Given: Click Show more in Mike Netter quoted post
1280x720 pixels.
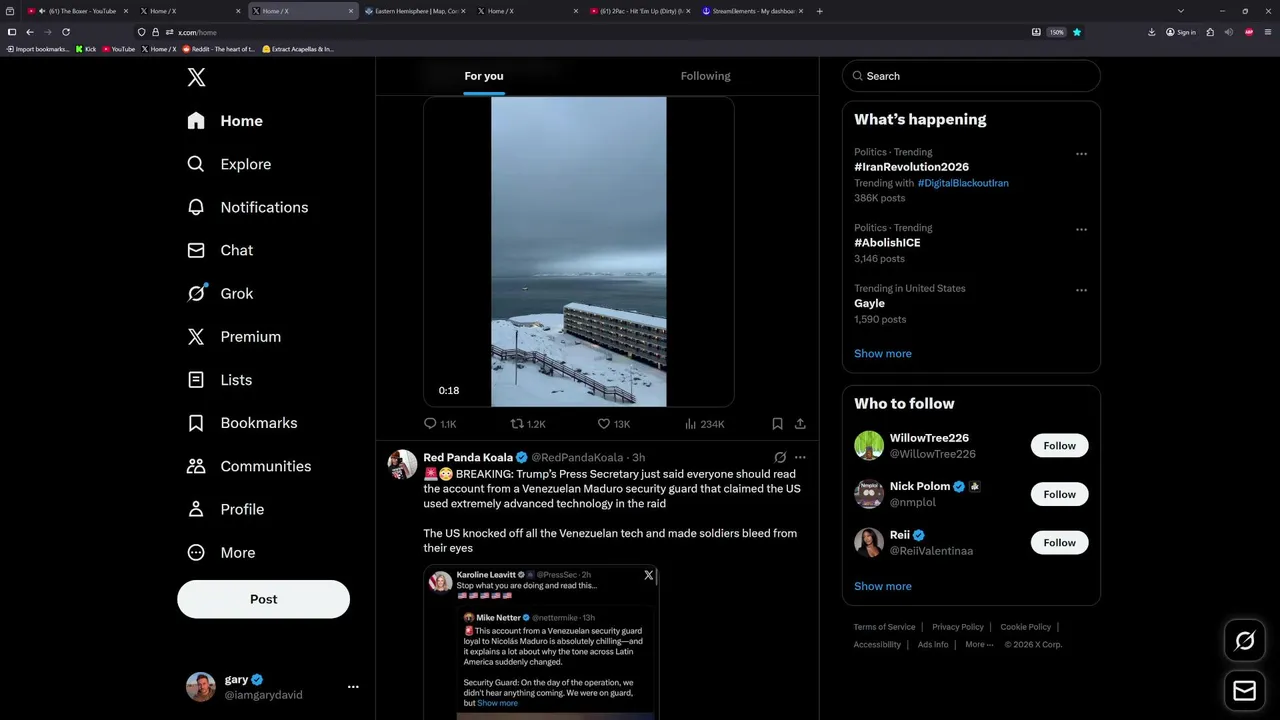Looking at the screenshot, I should [x=497, y=703].
